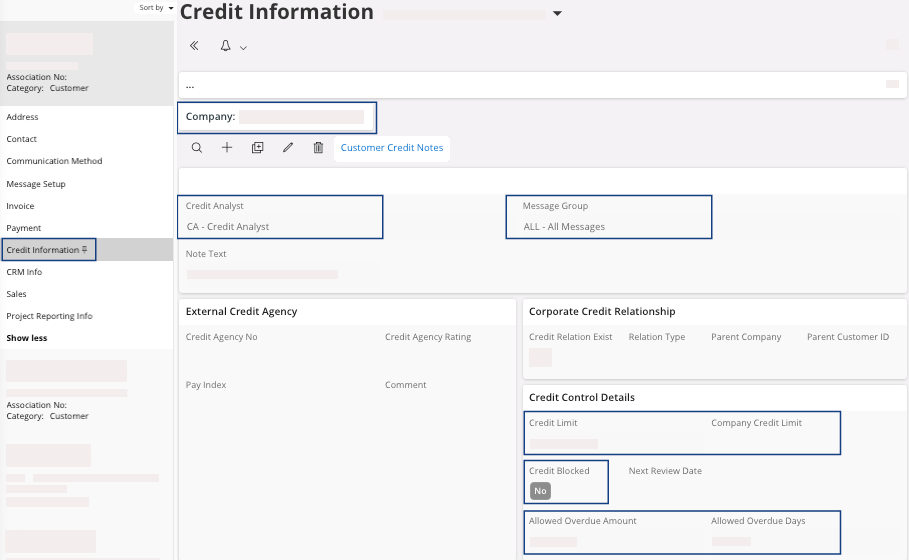Image resolution: width=909 pixels, height=560 pixels.
Task: Open the Address menu item
Action: click(x=22, y=117)
